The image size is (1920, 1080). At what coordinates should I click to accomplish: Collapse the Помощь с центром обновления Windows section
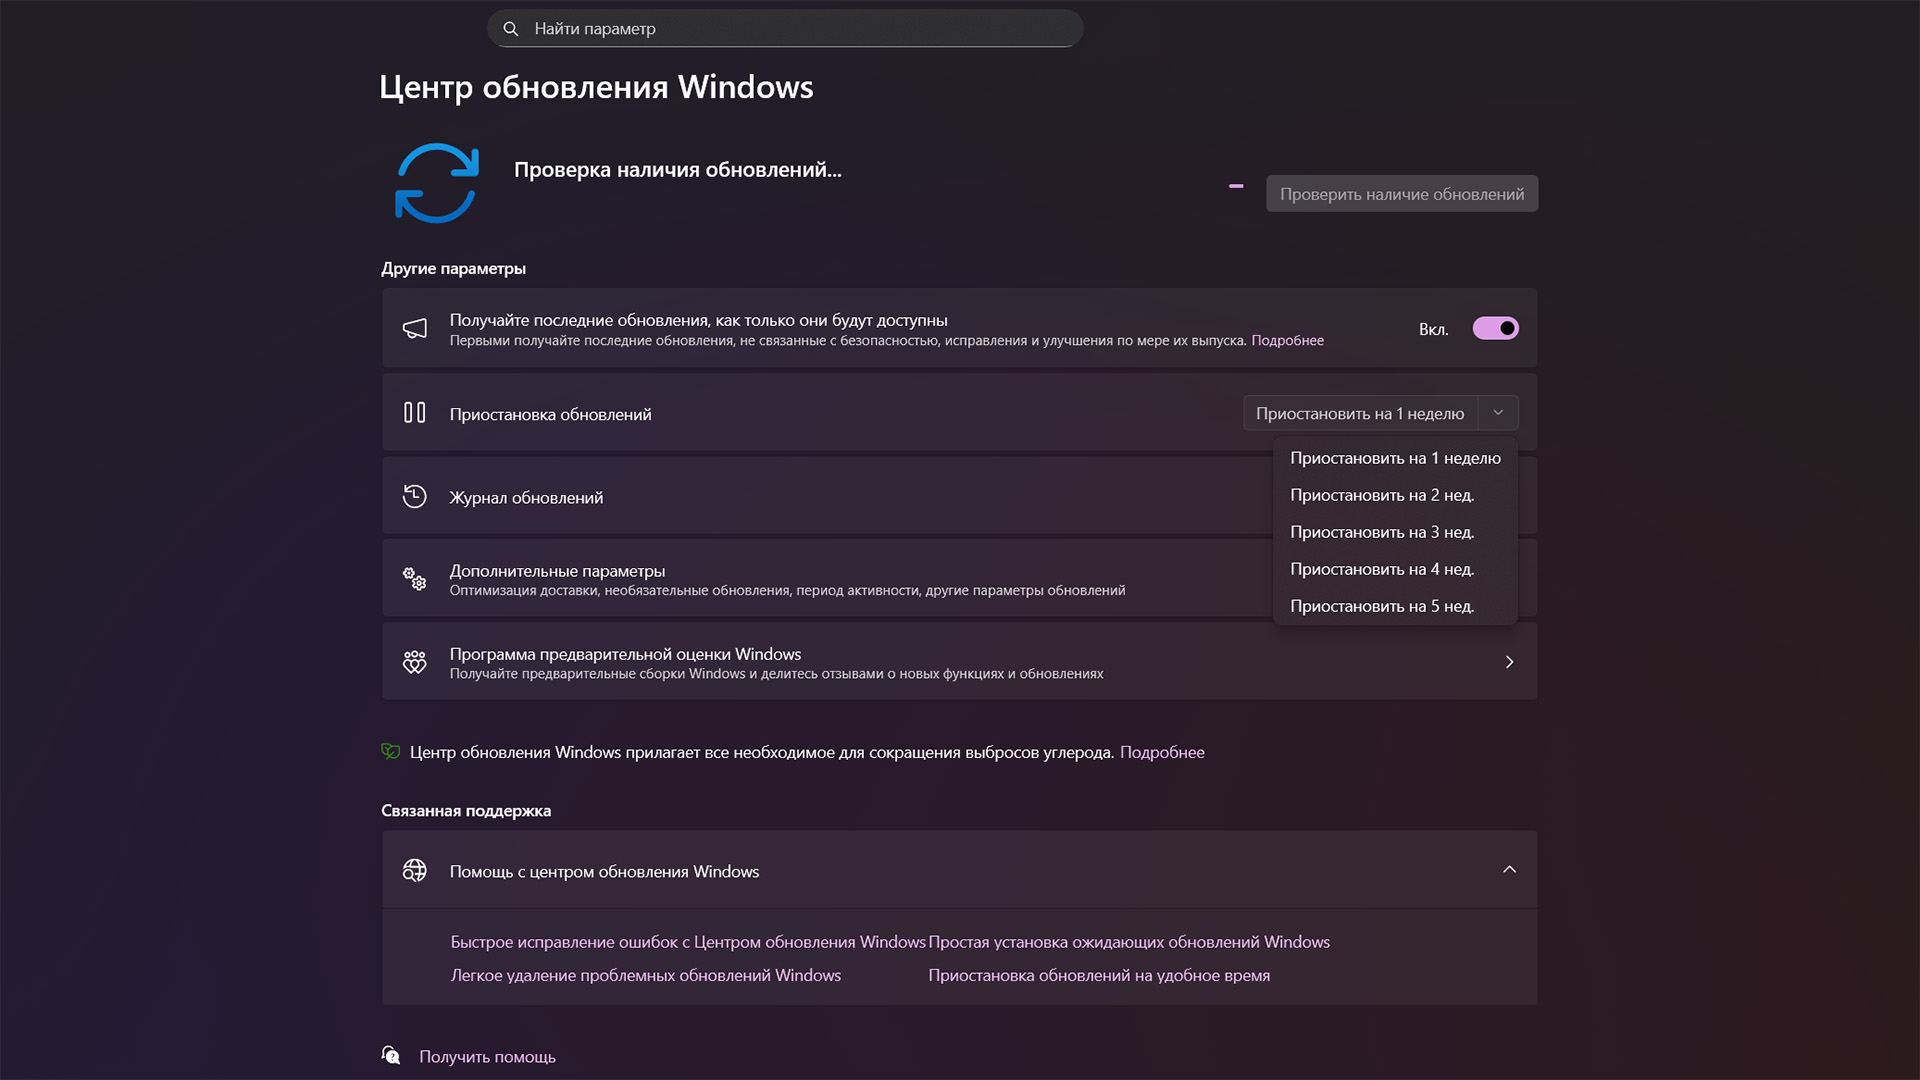click(1510, 870)
